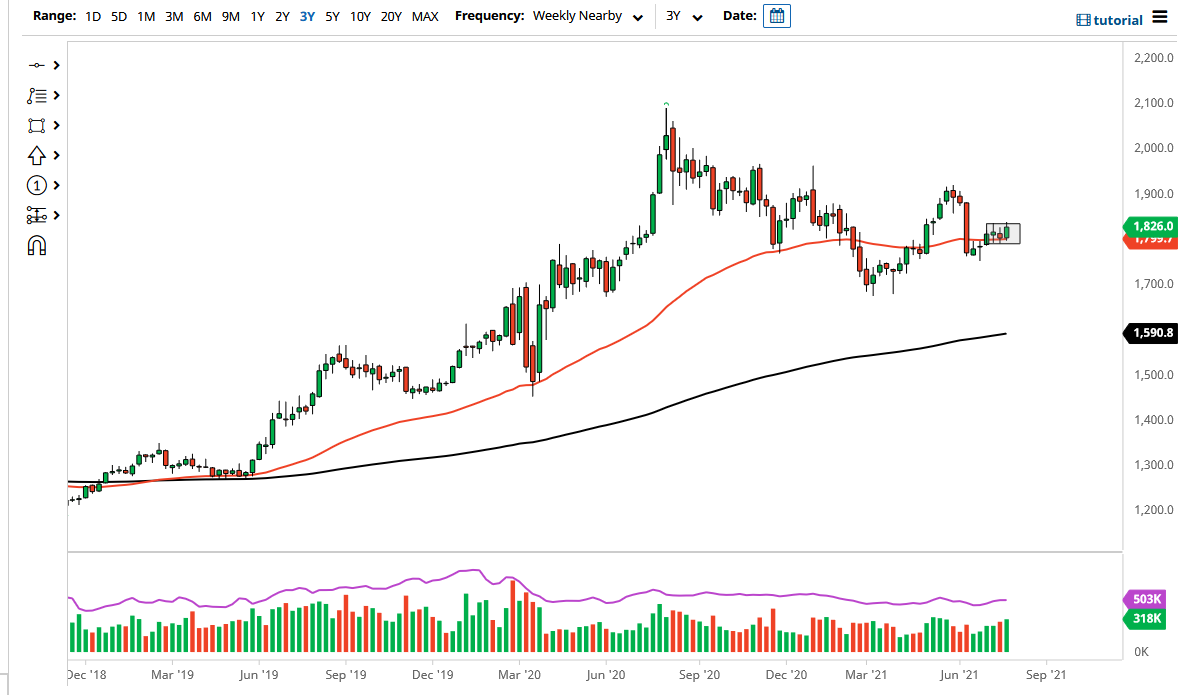Viewport: 1184px width, 695px height.
Task: Open the Date calendar picker
Action: pyautogui.click(x=777, y=16)
